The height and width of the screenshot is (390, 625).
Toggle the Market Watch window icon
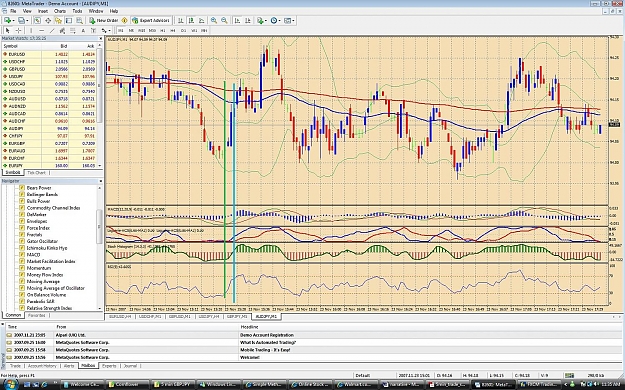coord(37,20)
